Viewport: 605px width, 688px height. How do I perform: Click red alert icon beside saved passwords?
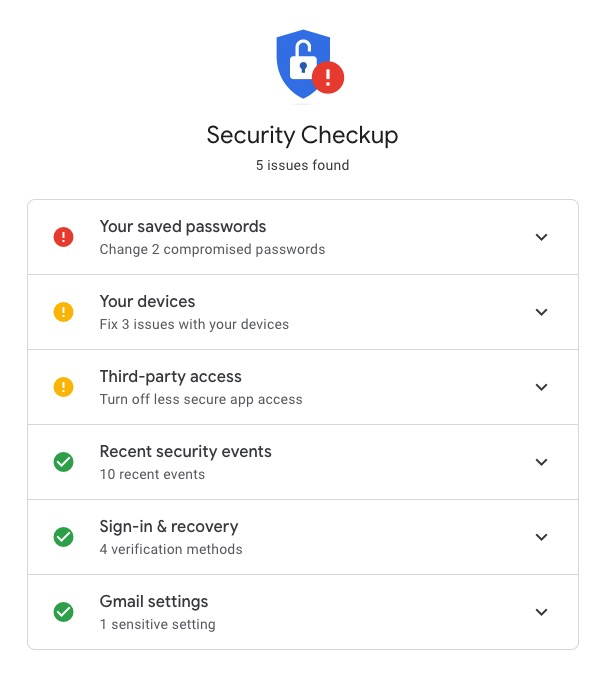pyautogui.click(x=64, y=237)
